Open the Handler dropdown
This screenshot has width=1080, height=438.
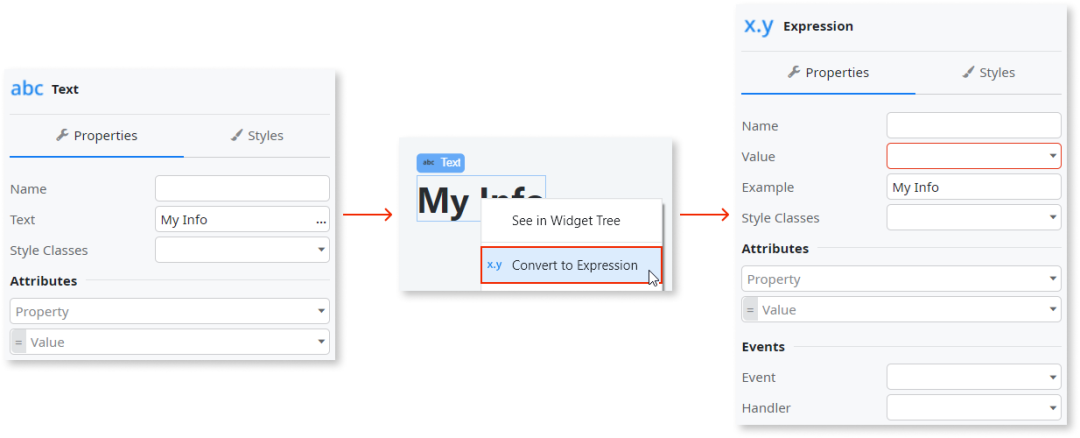973,408
